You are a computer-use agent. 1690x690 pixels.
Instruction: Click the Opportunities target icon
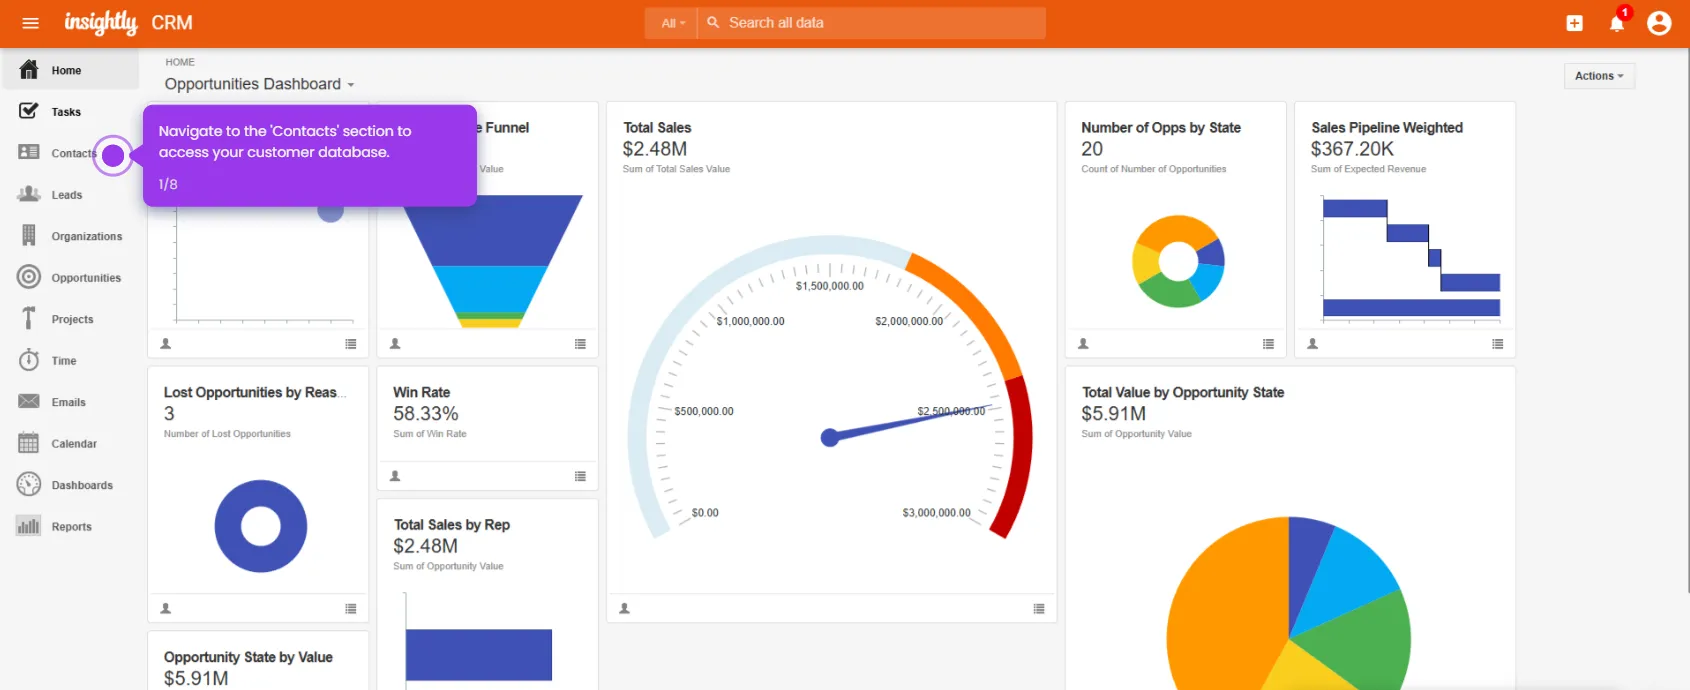[29, 277]
